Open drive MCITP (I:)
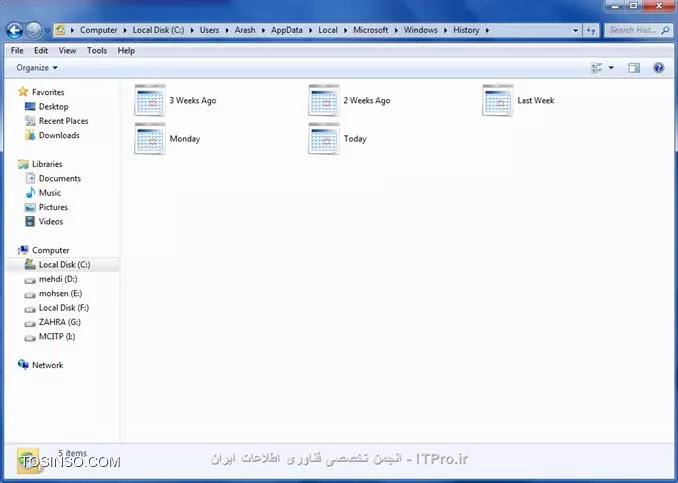The width and height of the screenshot is (678, 483). (50, 336)
